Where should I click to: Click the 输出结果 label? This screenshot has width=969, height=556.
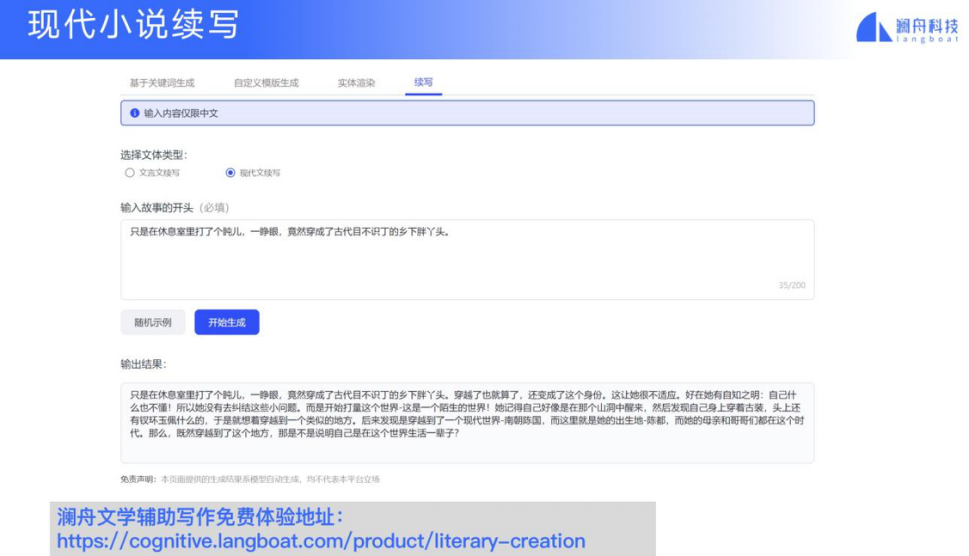(x=143, y=364)
